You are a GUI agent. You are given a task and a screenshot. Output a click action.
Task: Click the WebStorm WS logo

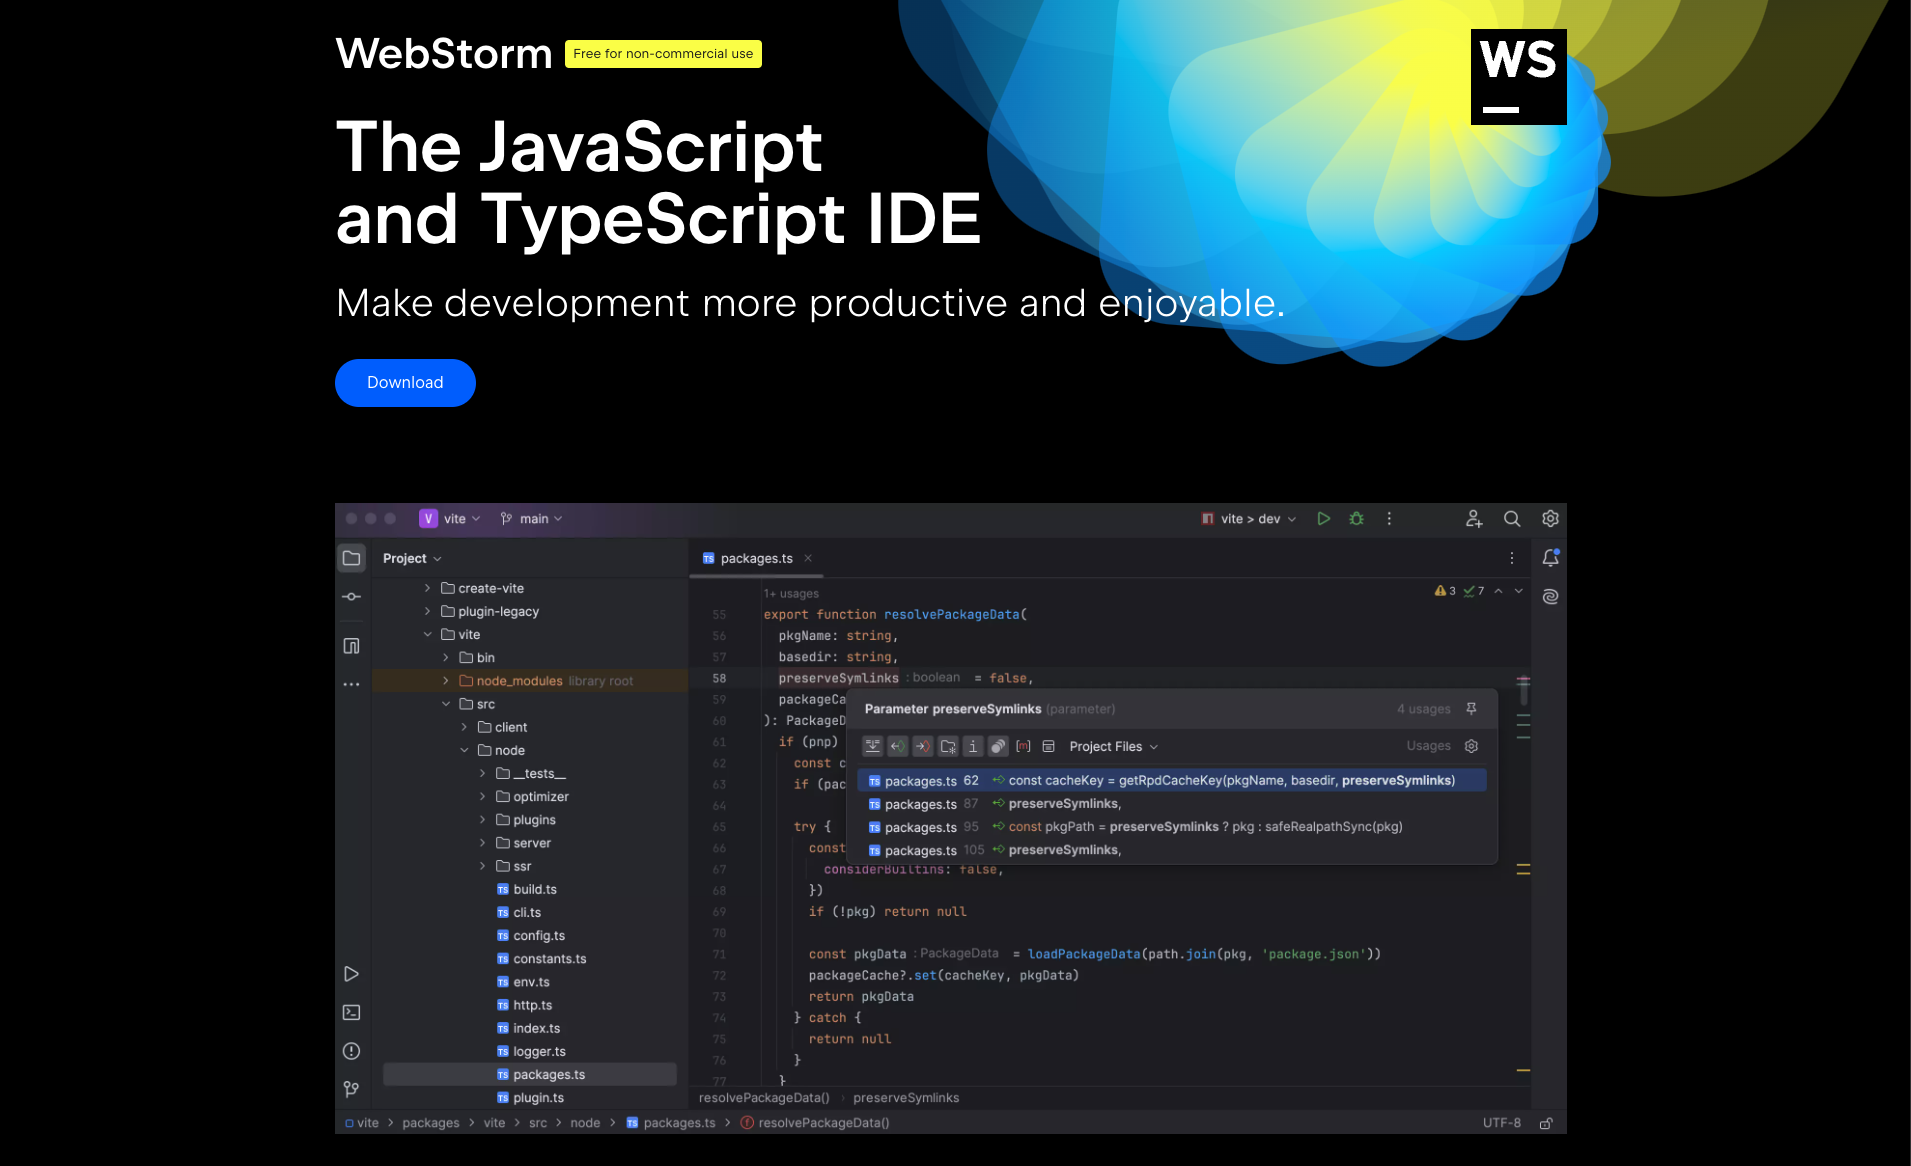[x=1518, y=77]
